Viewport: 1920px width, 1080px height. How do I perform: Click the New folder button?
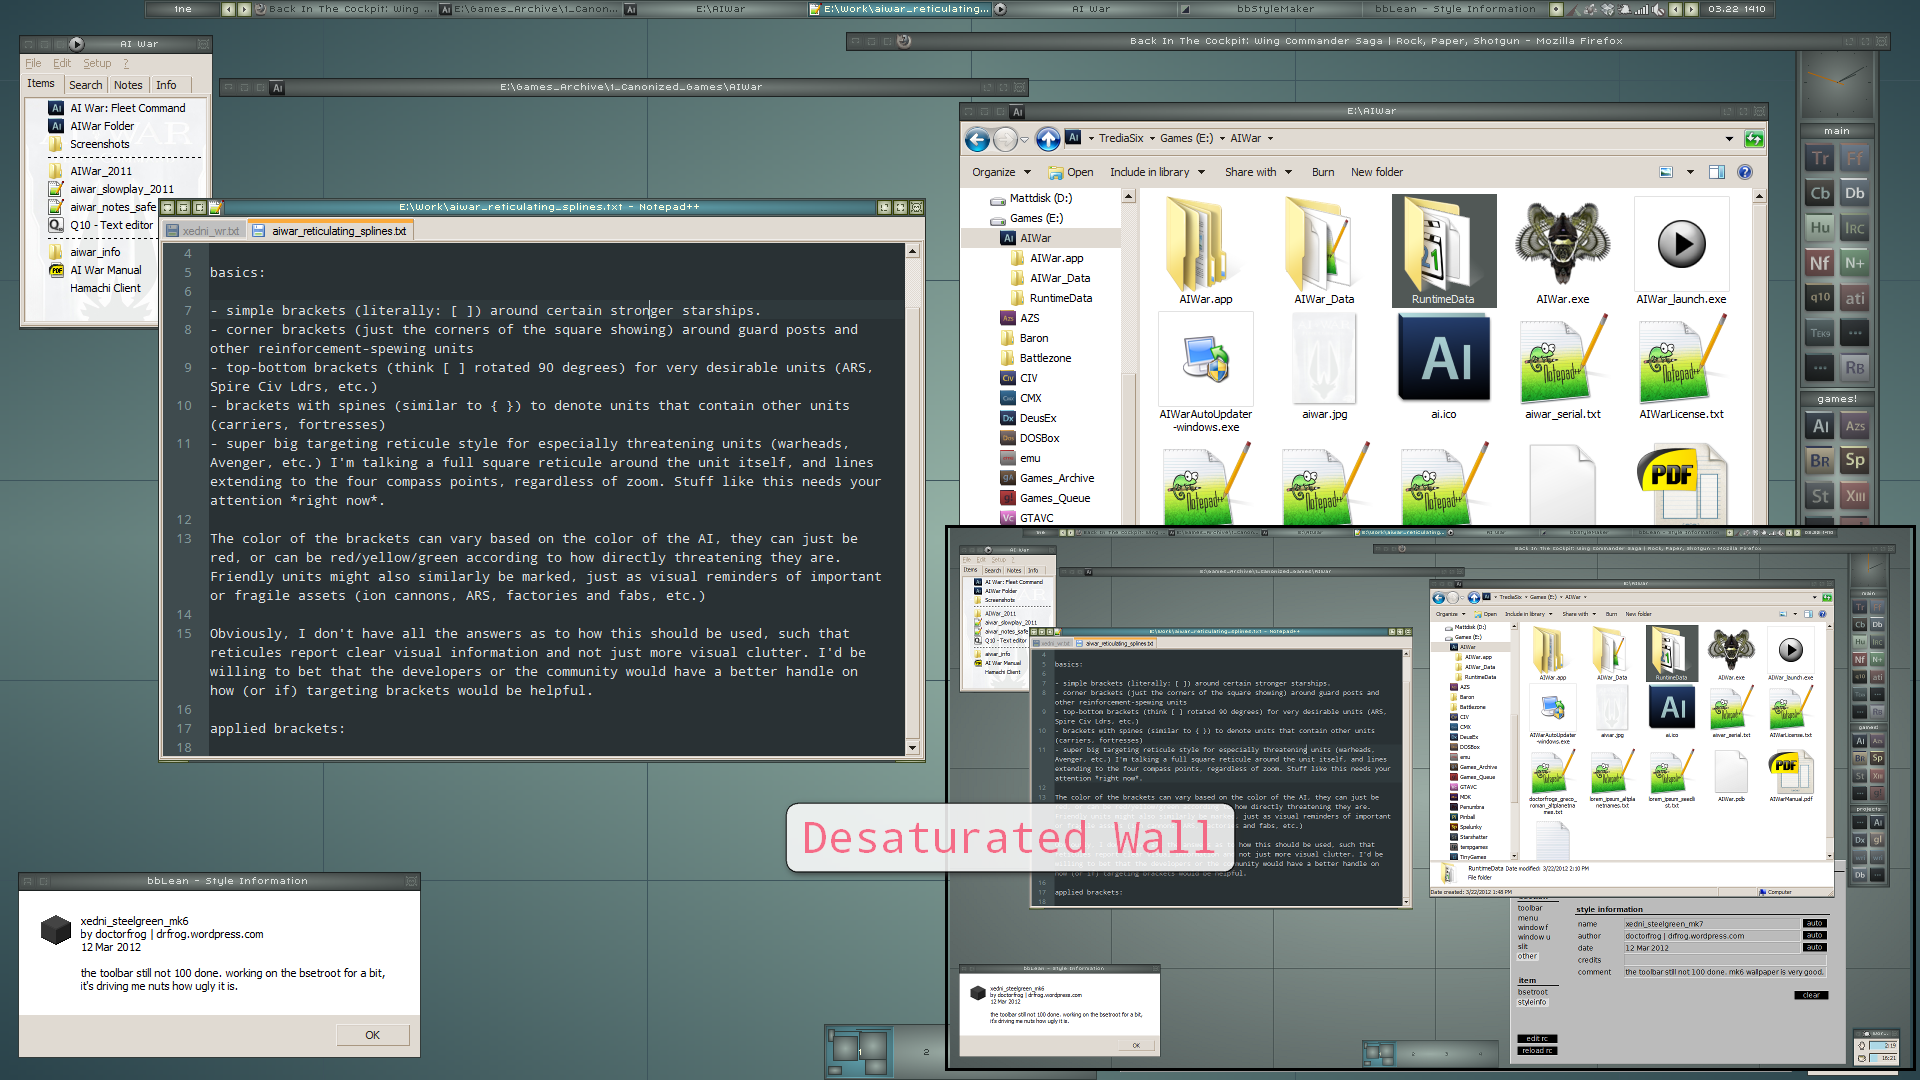tap(1376, 172)
